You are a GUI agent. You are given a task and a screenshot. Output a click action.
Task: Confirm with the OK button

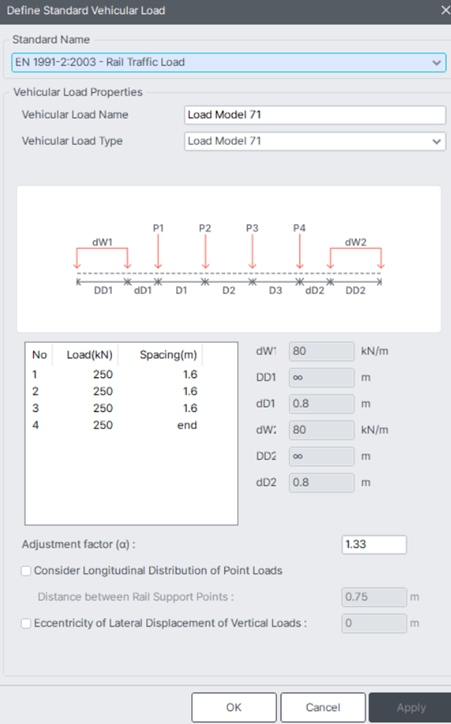[234, 707]
